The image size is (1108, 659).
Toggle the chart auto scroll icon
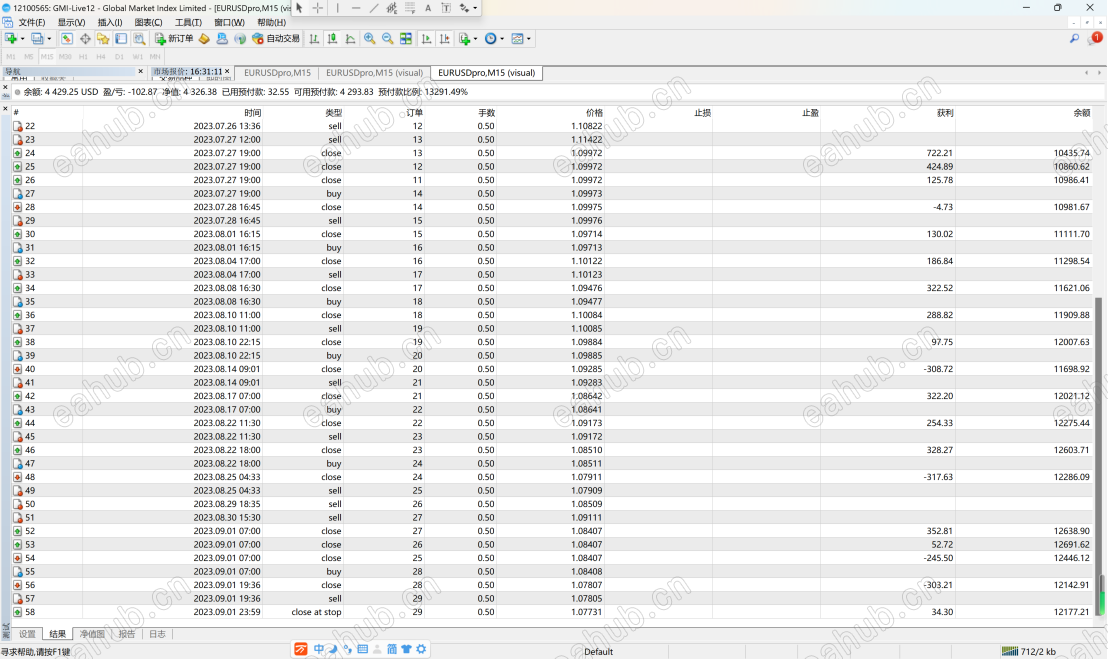[426, 39]
